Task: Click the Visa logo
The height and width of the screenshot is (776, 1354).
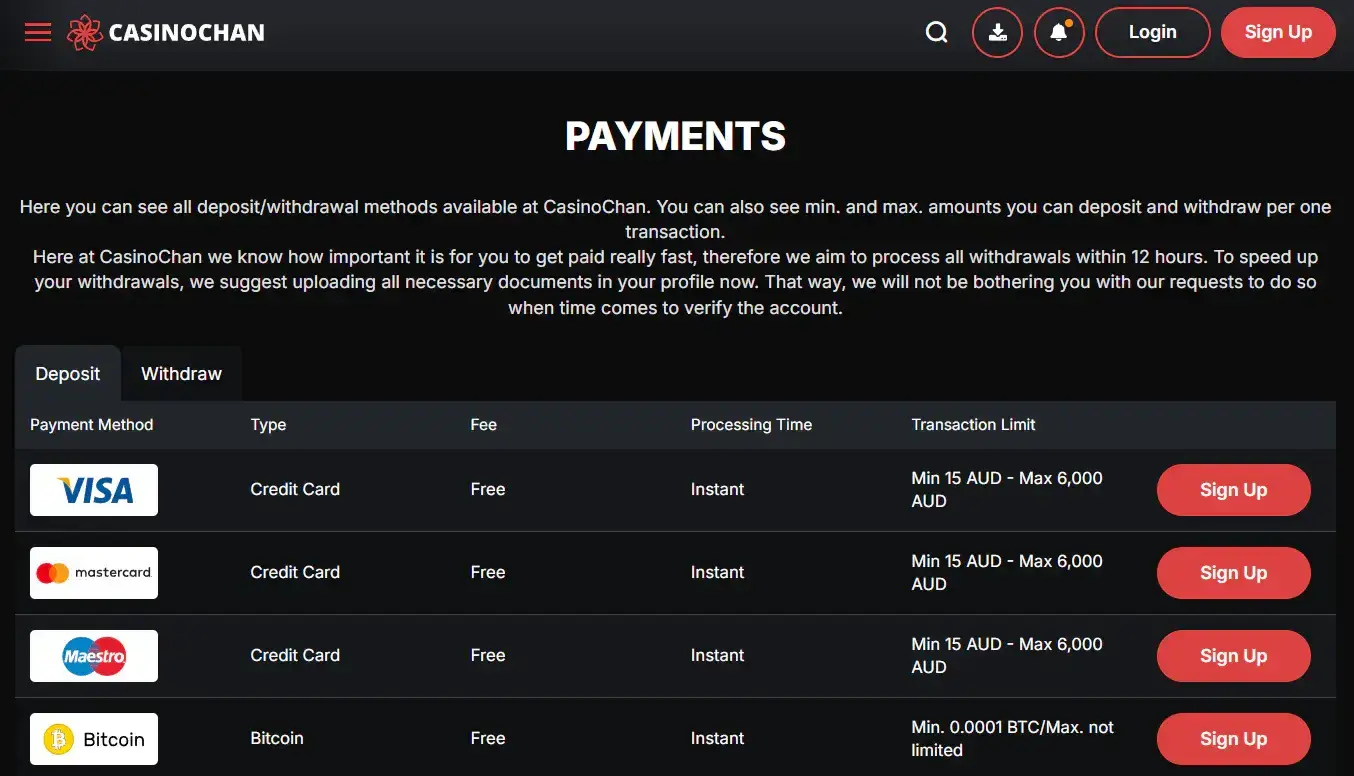Action: [x=94, y=490]
